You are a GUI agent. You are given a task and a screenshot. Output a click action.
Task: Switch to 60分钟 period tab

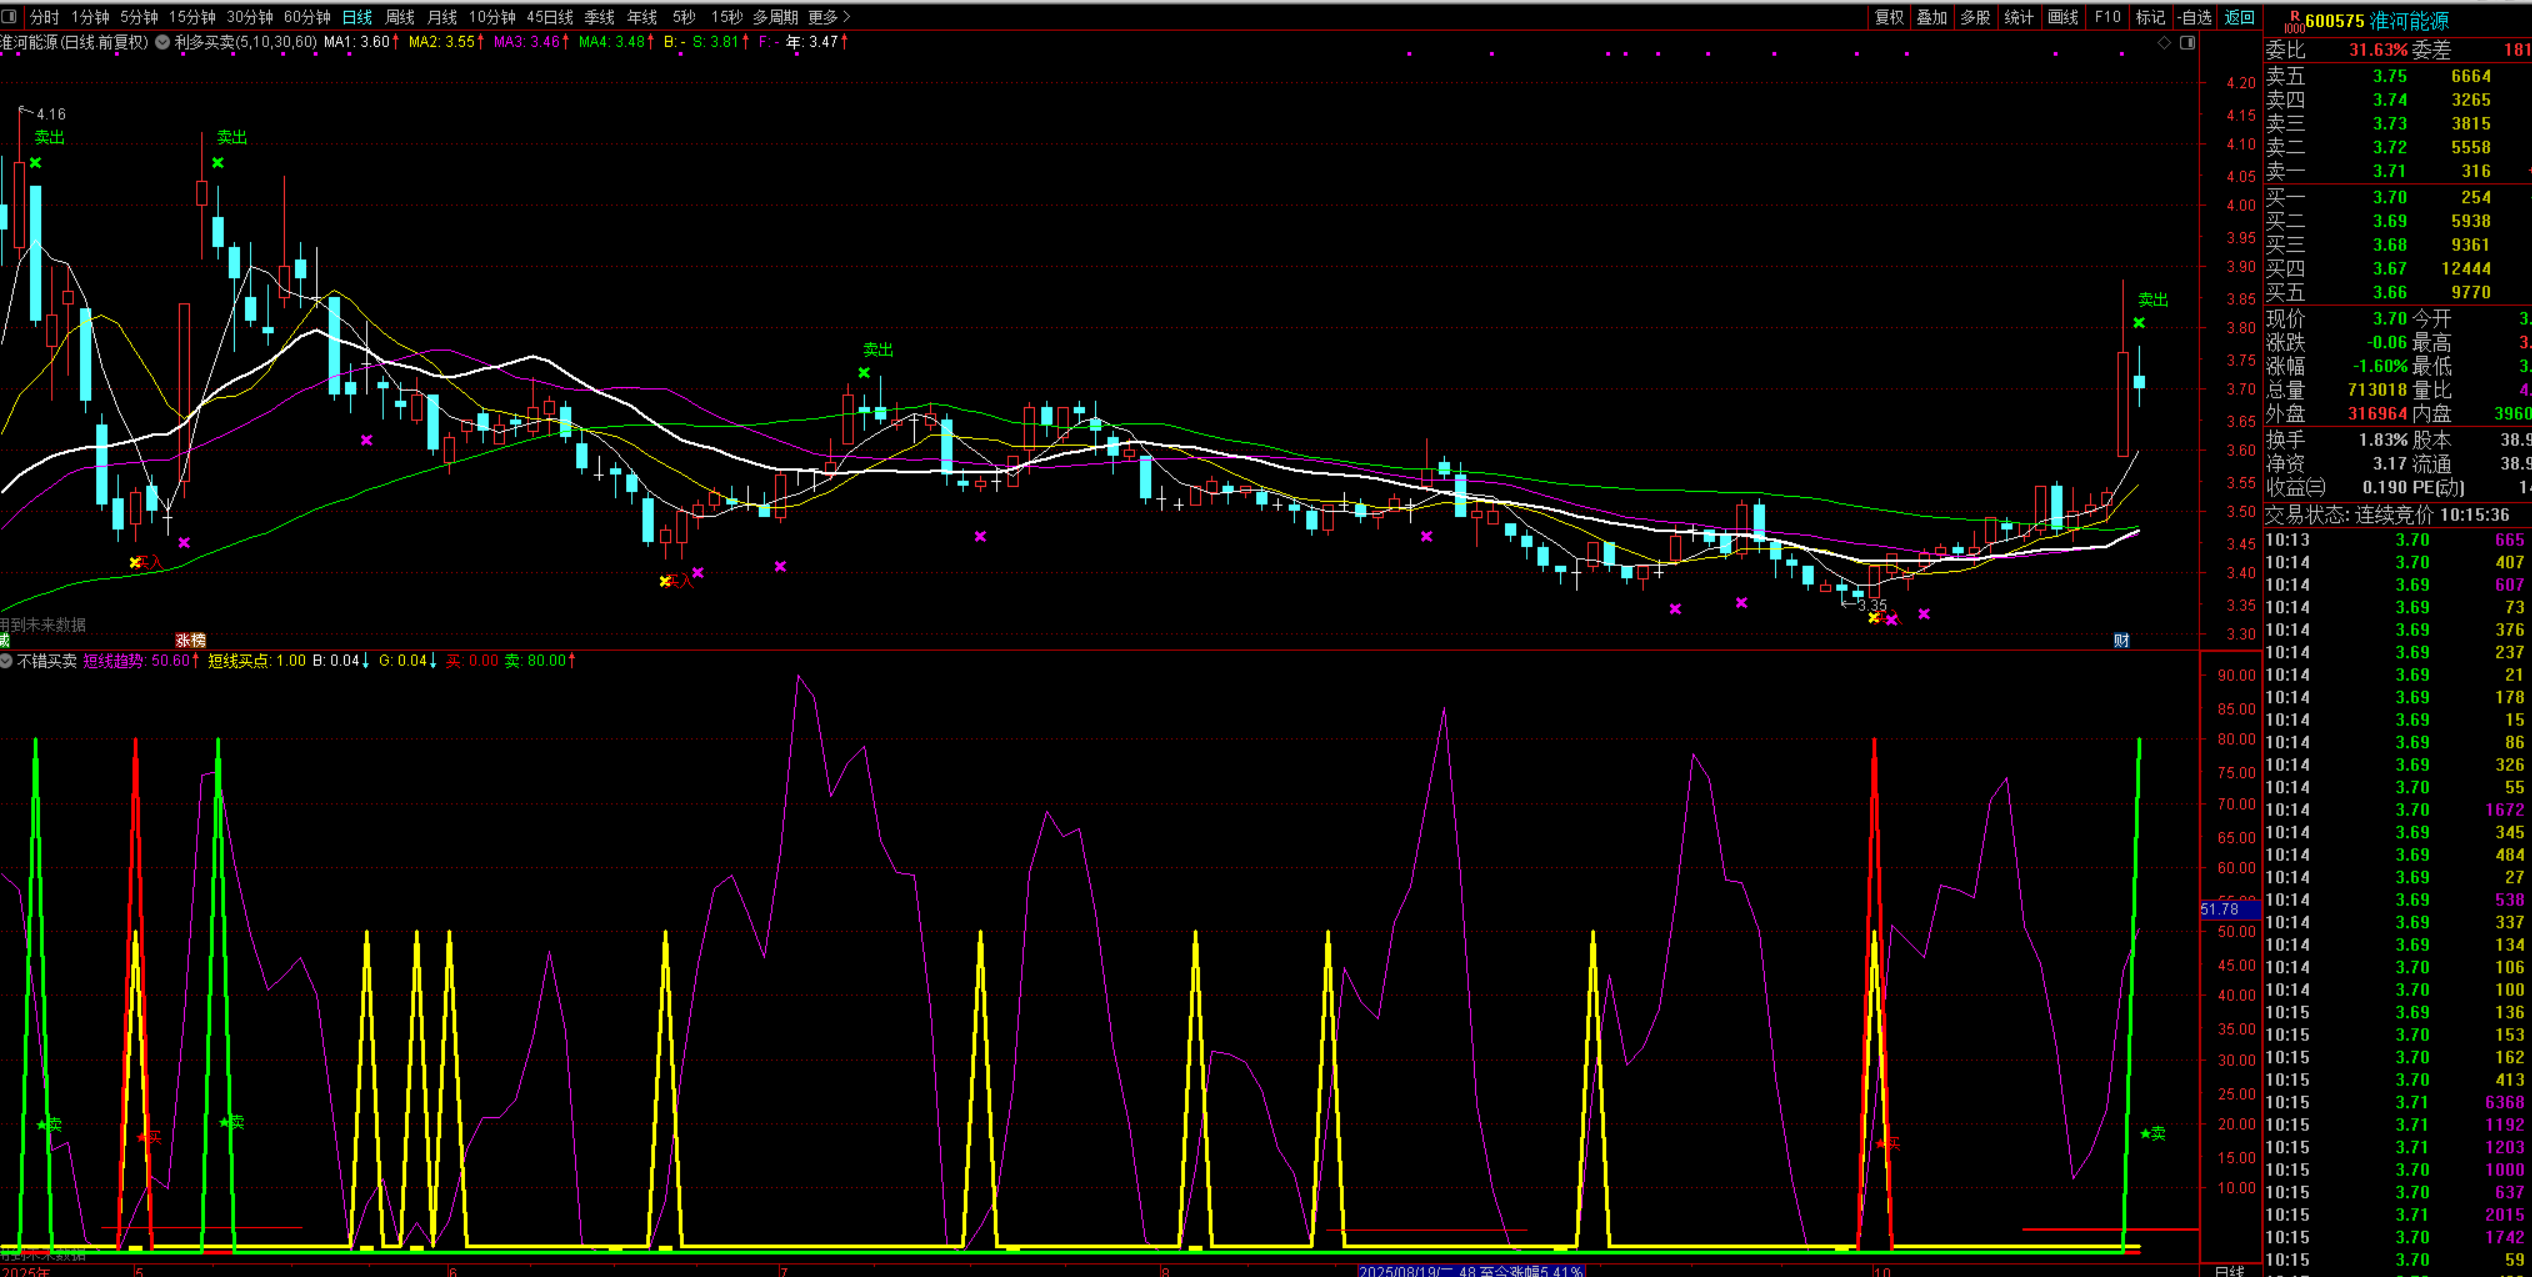click(x=307, y=17)
